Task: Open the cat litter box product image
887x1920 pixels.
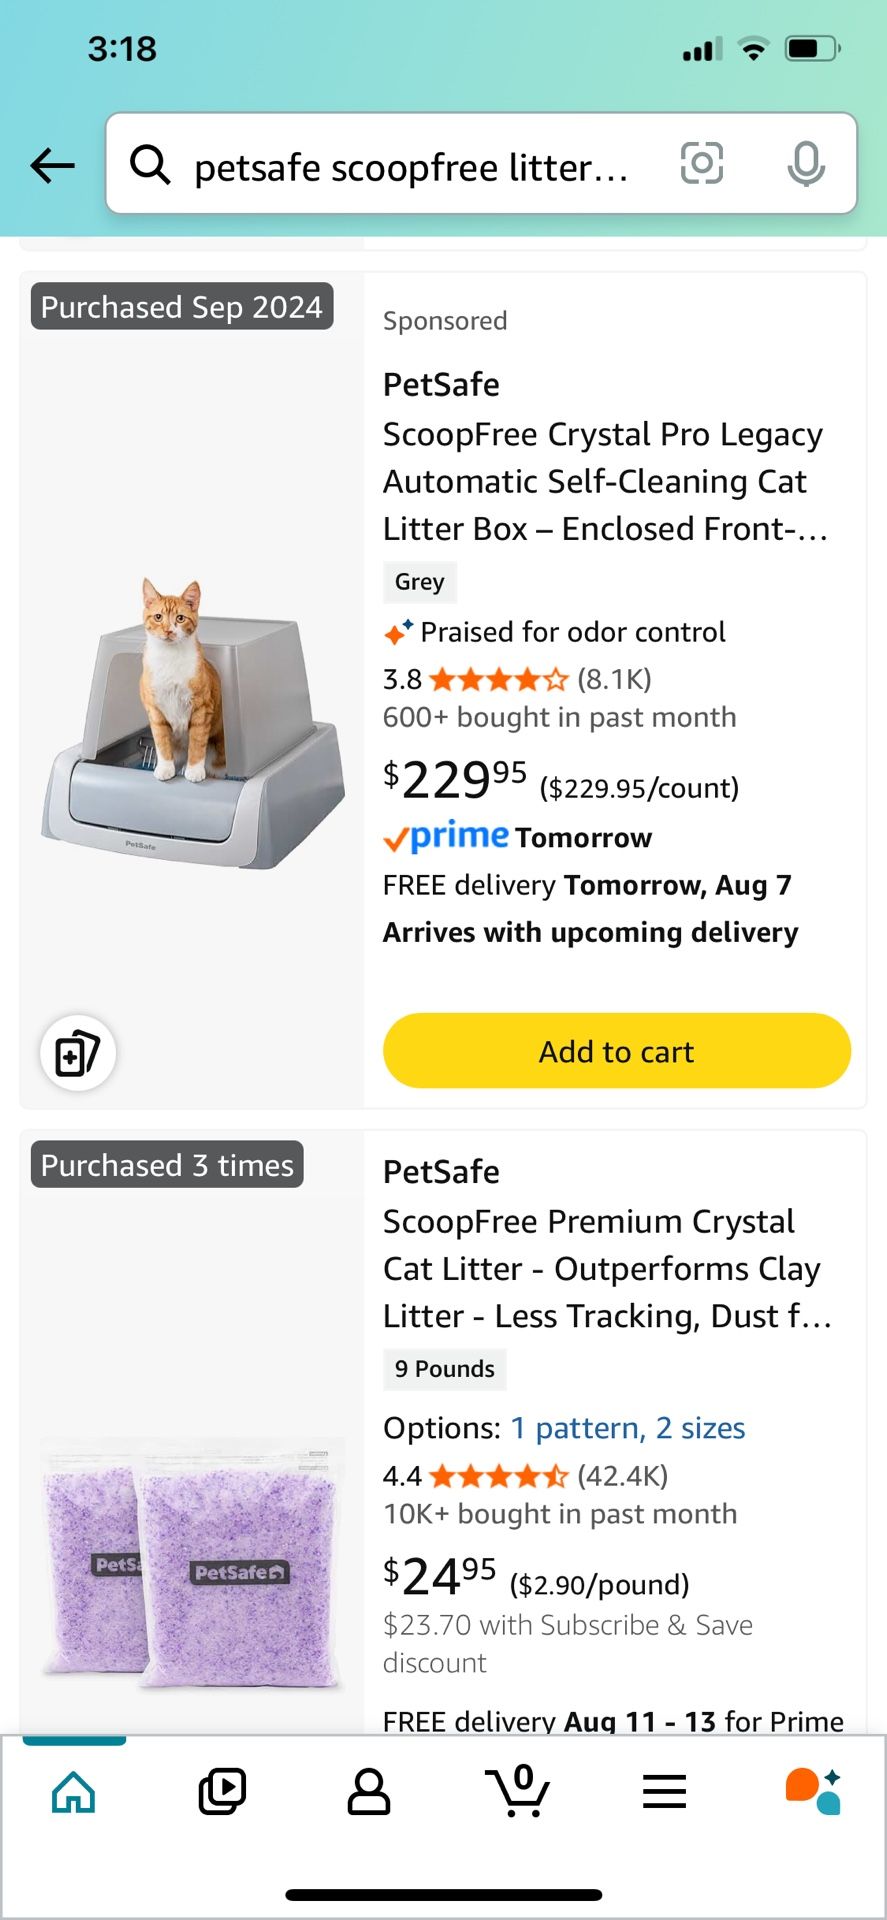Action: pos(193,722)
